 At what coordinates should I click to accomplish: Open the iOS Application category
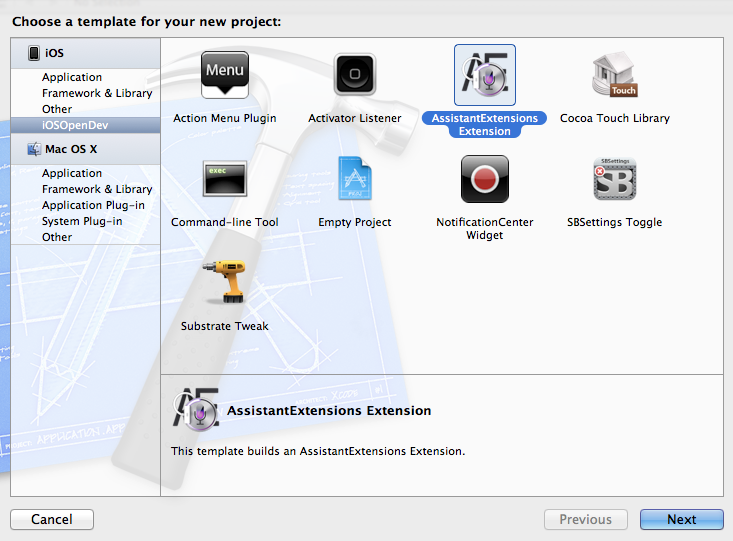pos(72,77)
